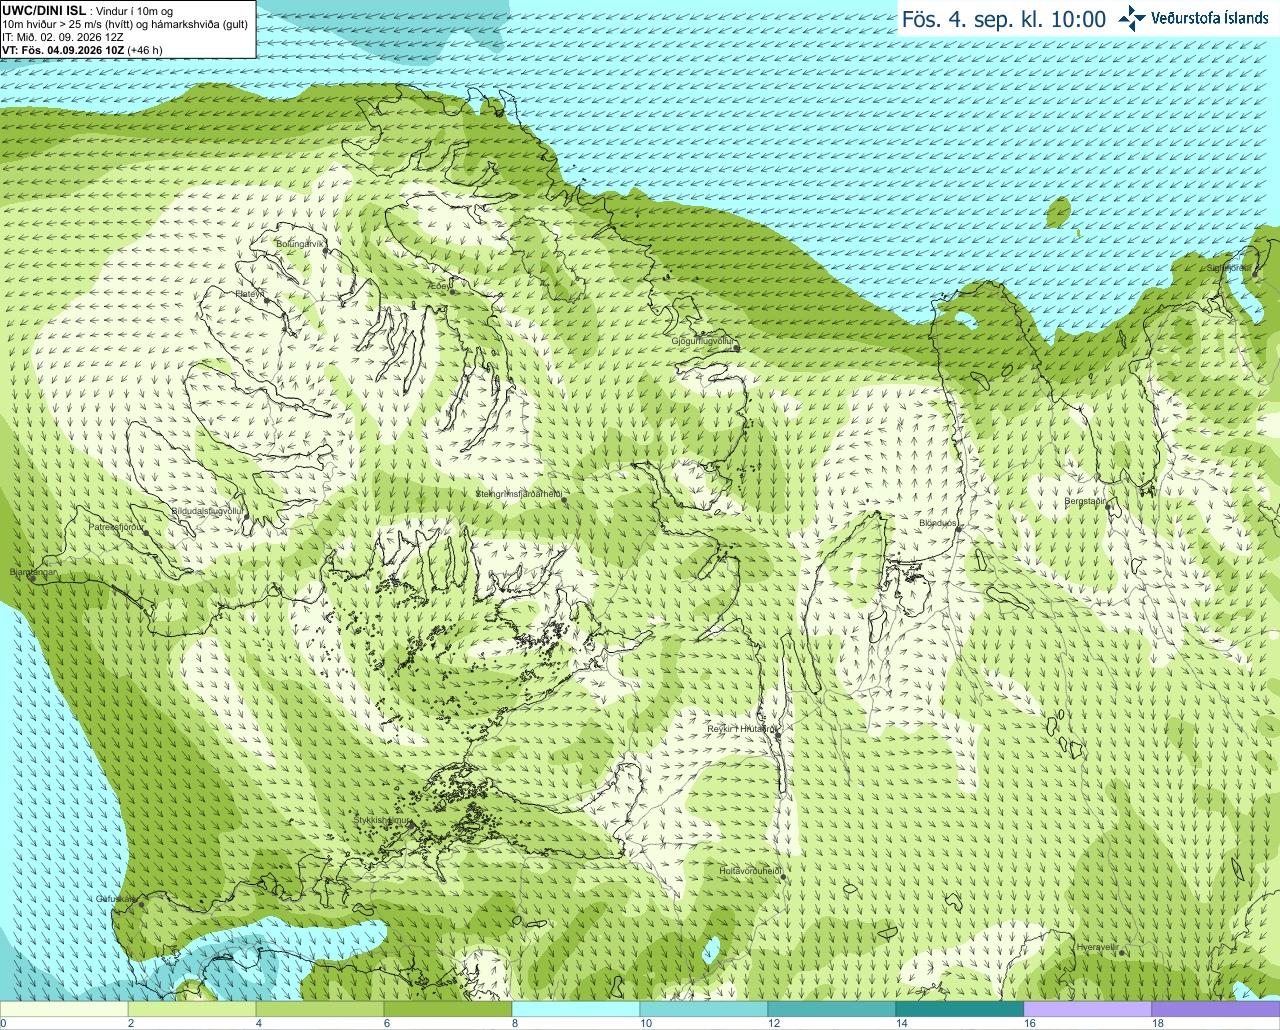The width and height of the screenshot is (1280, 1030).
Task: Pick the 8–10 m/s light cyan legend swatch
Action: pyautogui.click(x=576, y=1009)
